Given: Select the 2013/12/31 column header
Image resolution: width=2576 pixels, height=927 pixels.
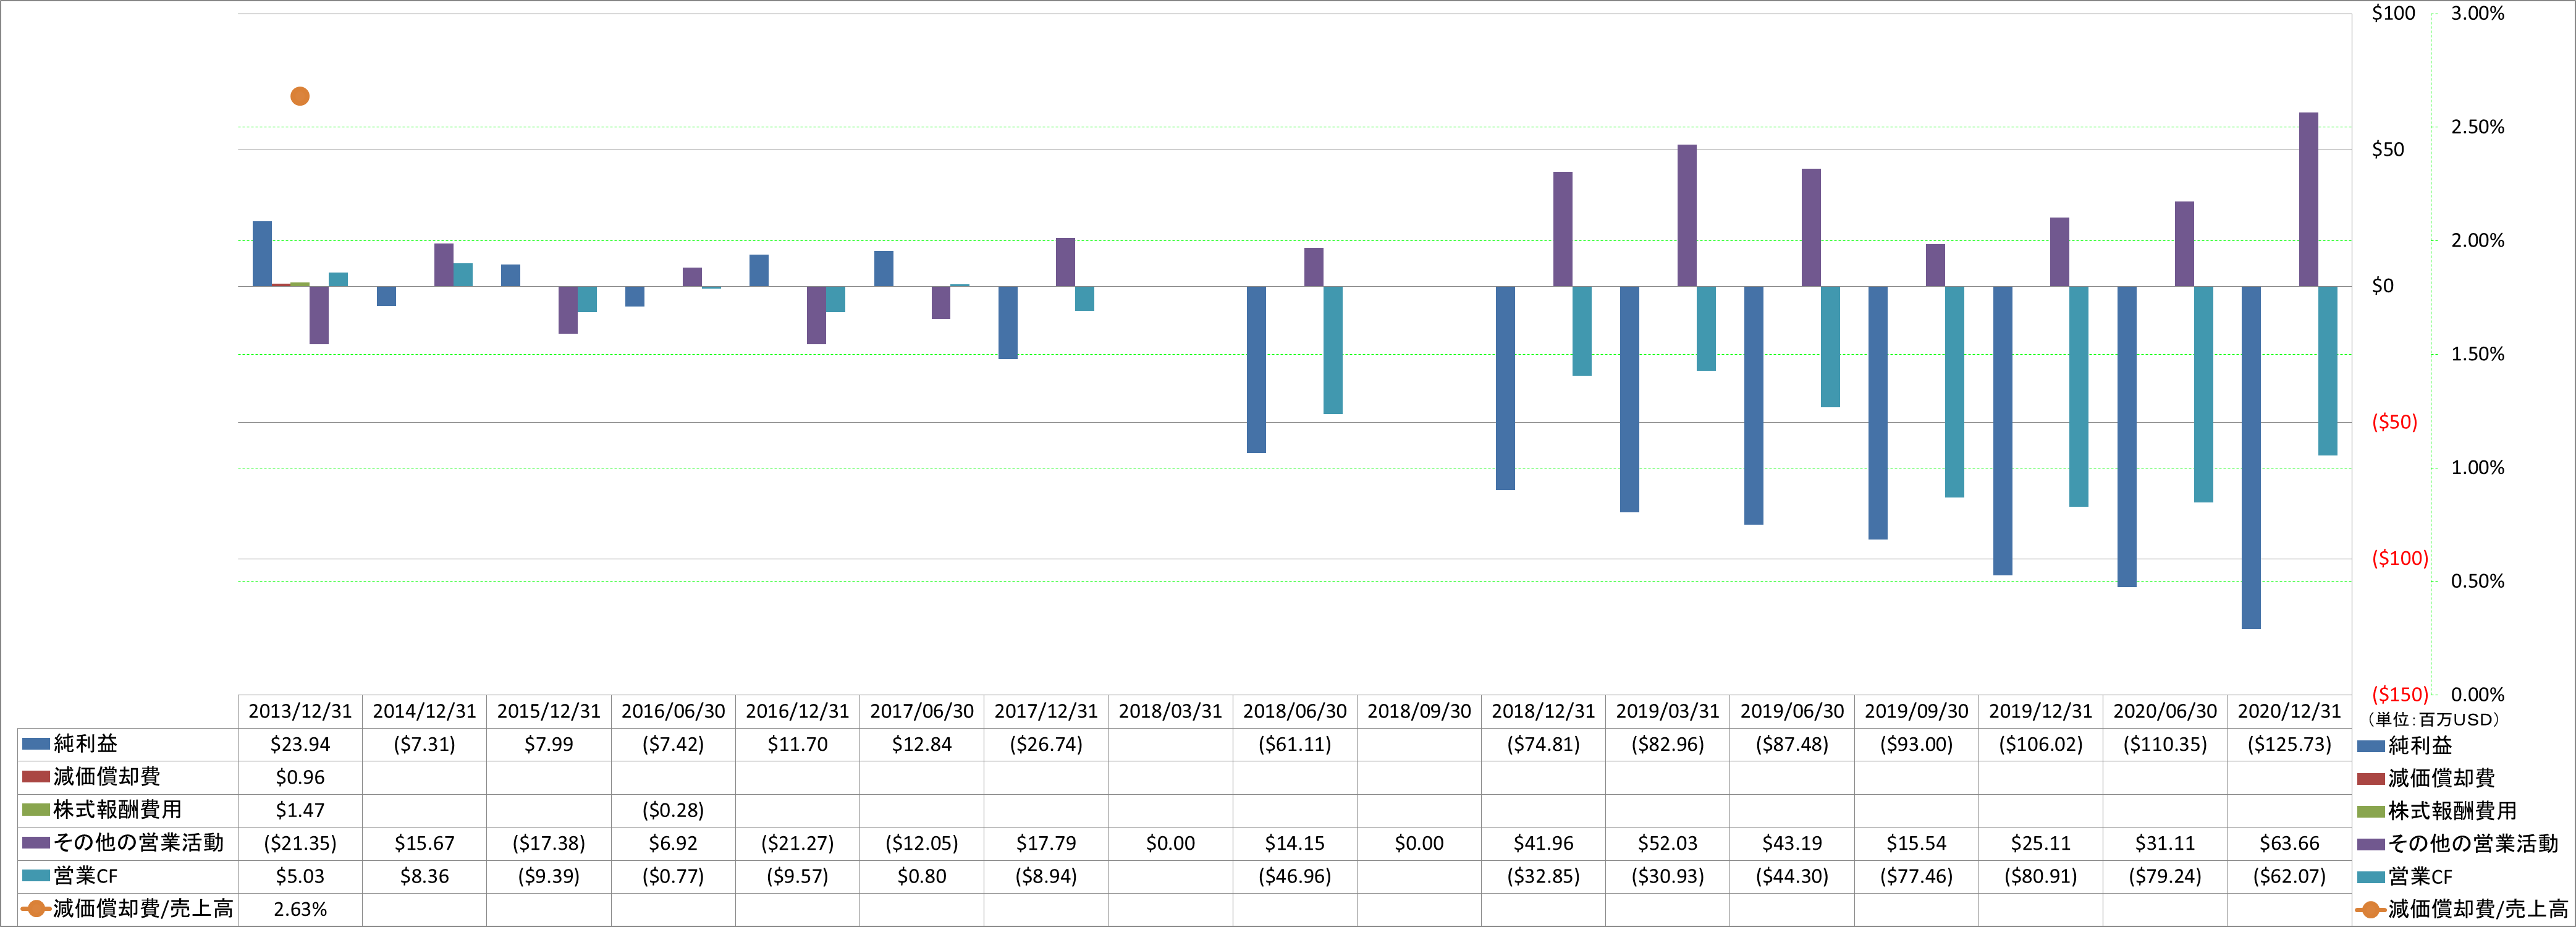Looking at the screenshot, I should click(300, 711).
